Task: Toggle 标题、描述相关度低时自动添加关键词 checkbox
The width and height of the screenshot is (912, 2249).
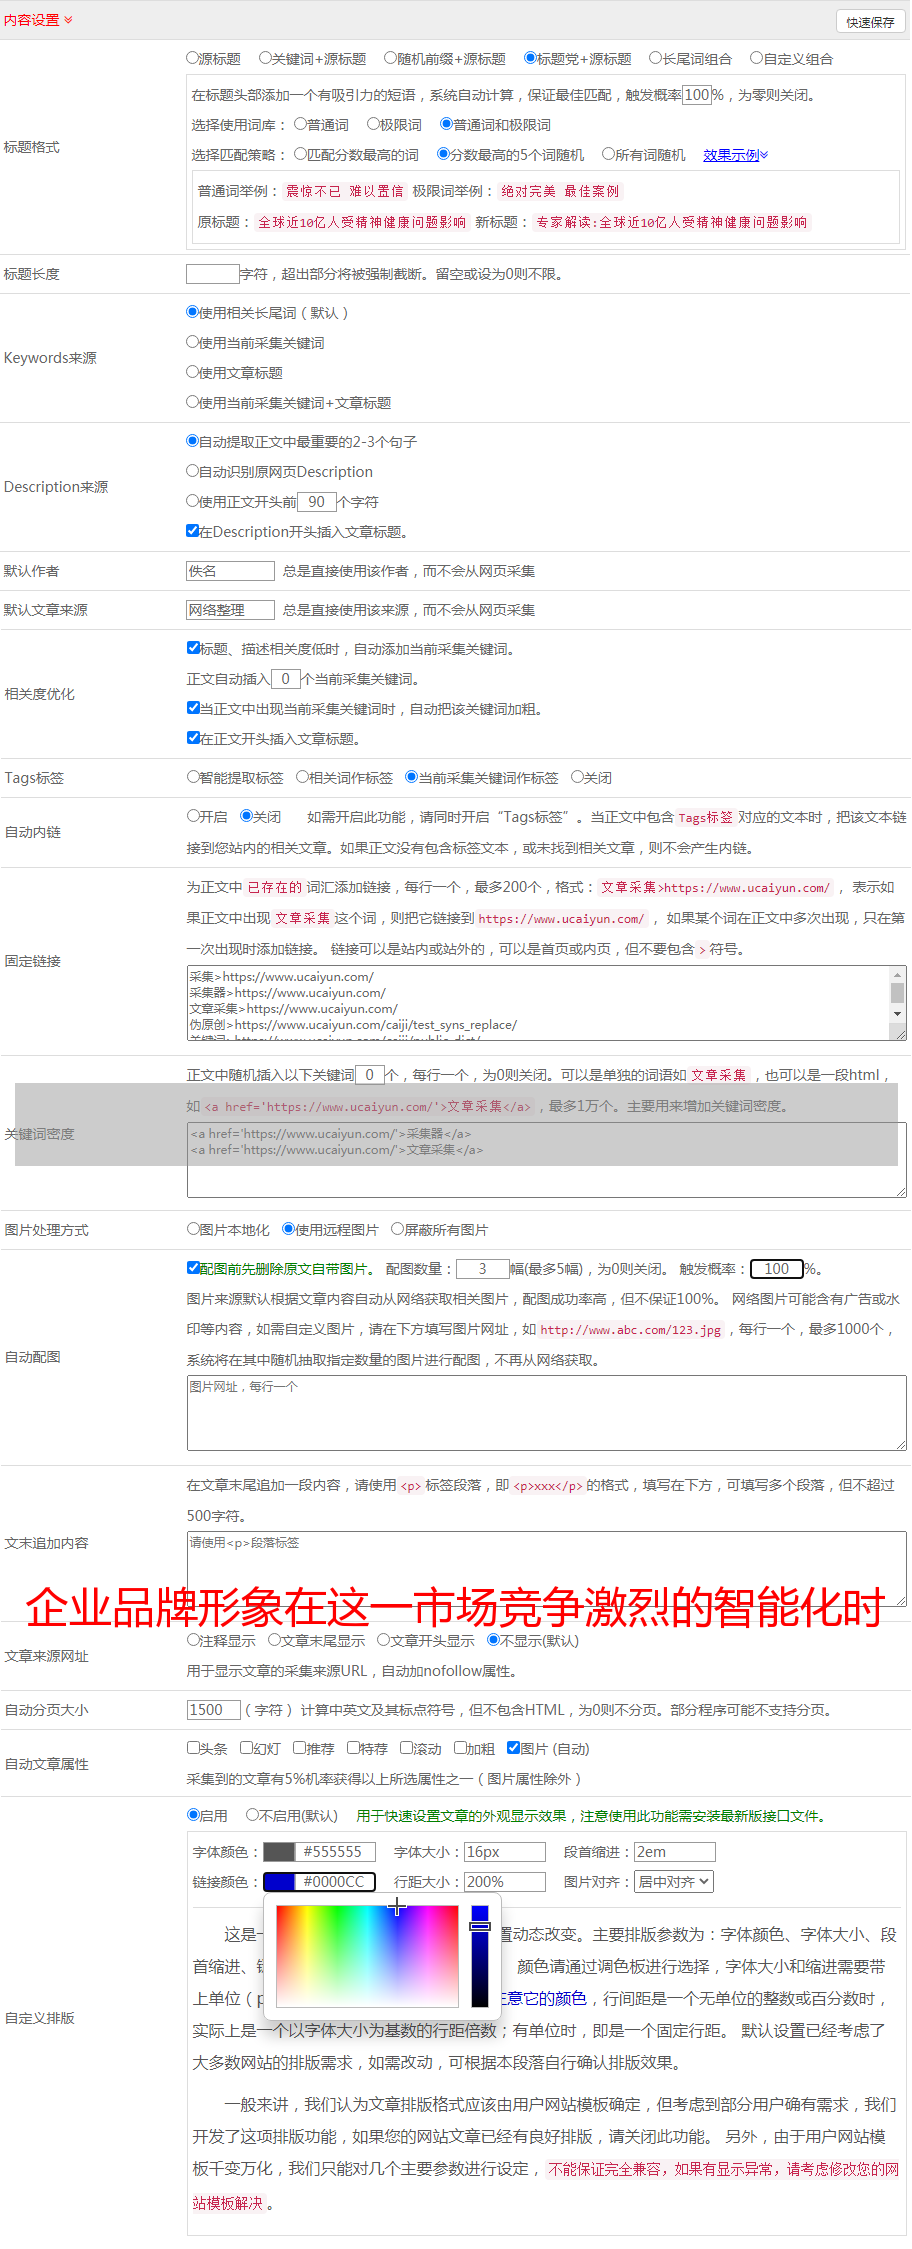Action: [x=193, y=648]
